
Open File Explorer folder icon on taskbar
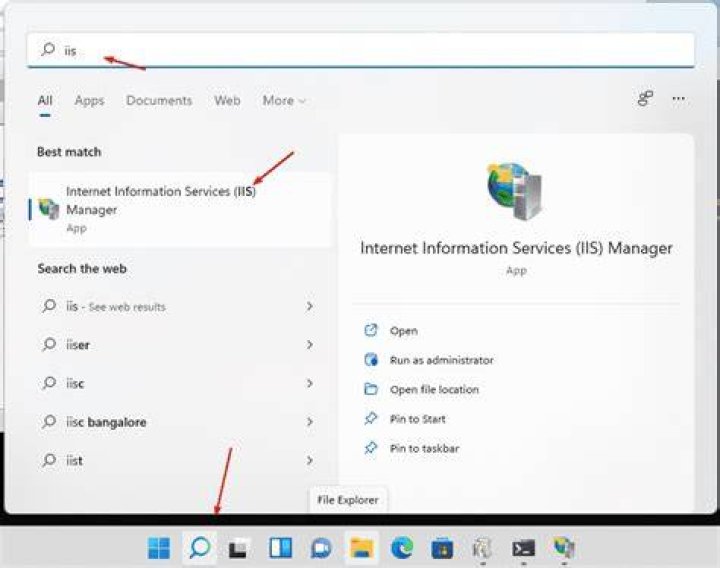[361, 547]
